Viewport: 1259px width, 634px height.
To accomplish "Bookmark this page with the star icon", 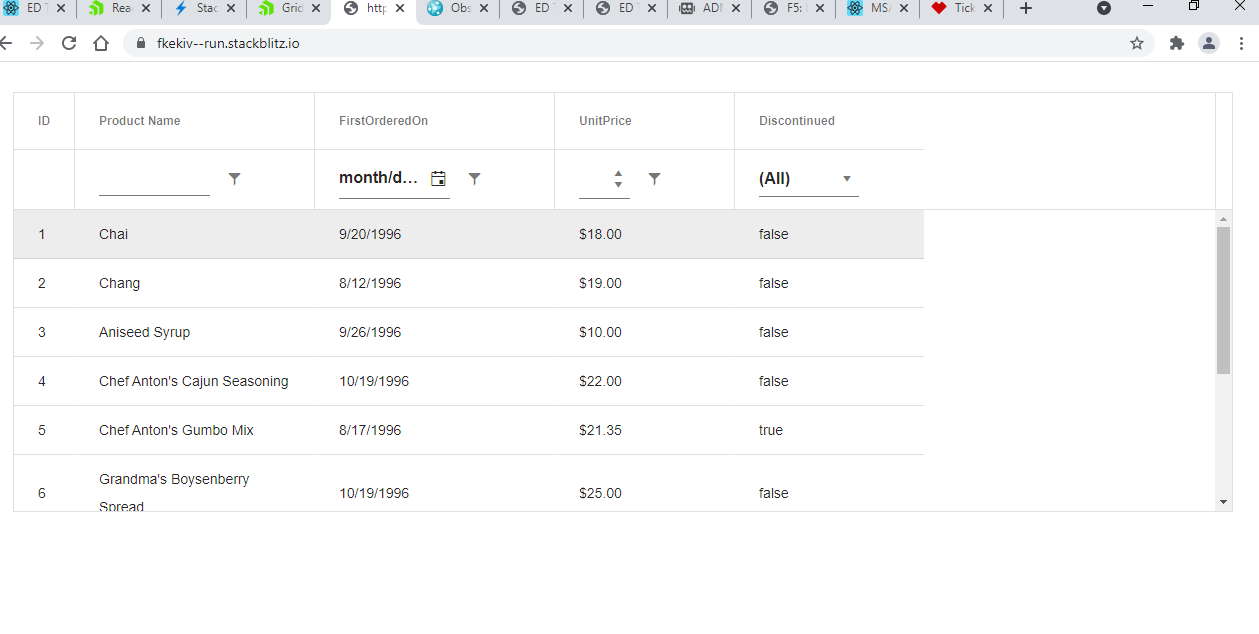I will click(1137, 43).
